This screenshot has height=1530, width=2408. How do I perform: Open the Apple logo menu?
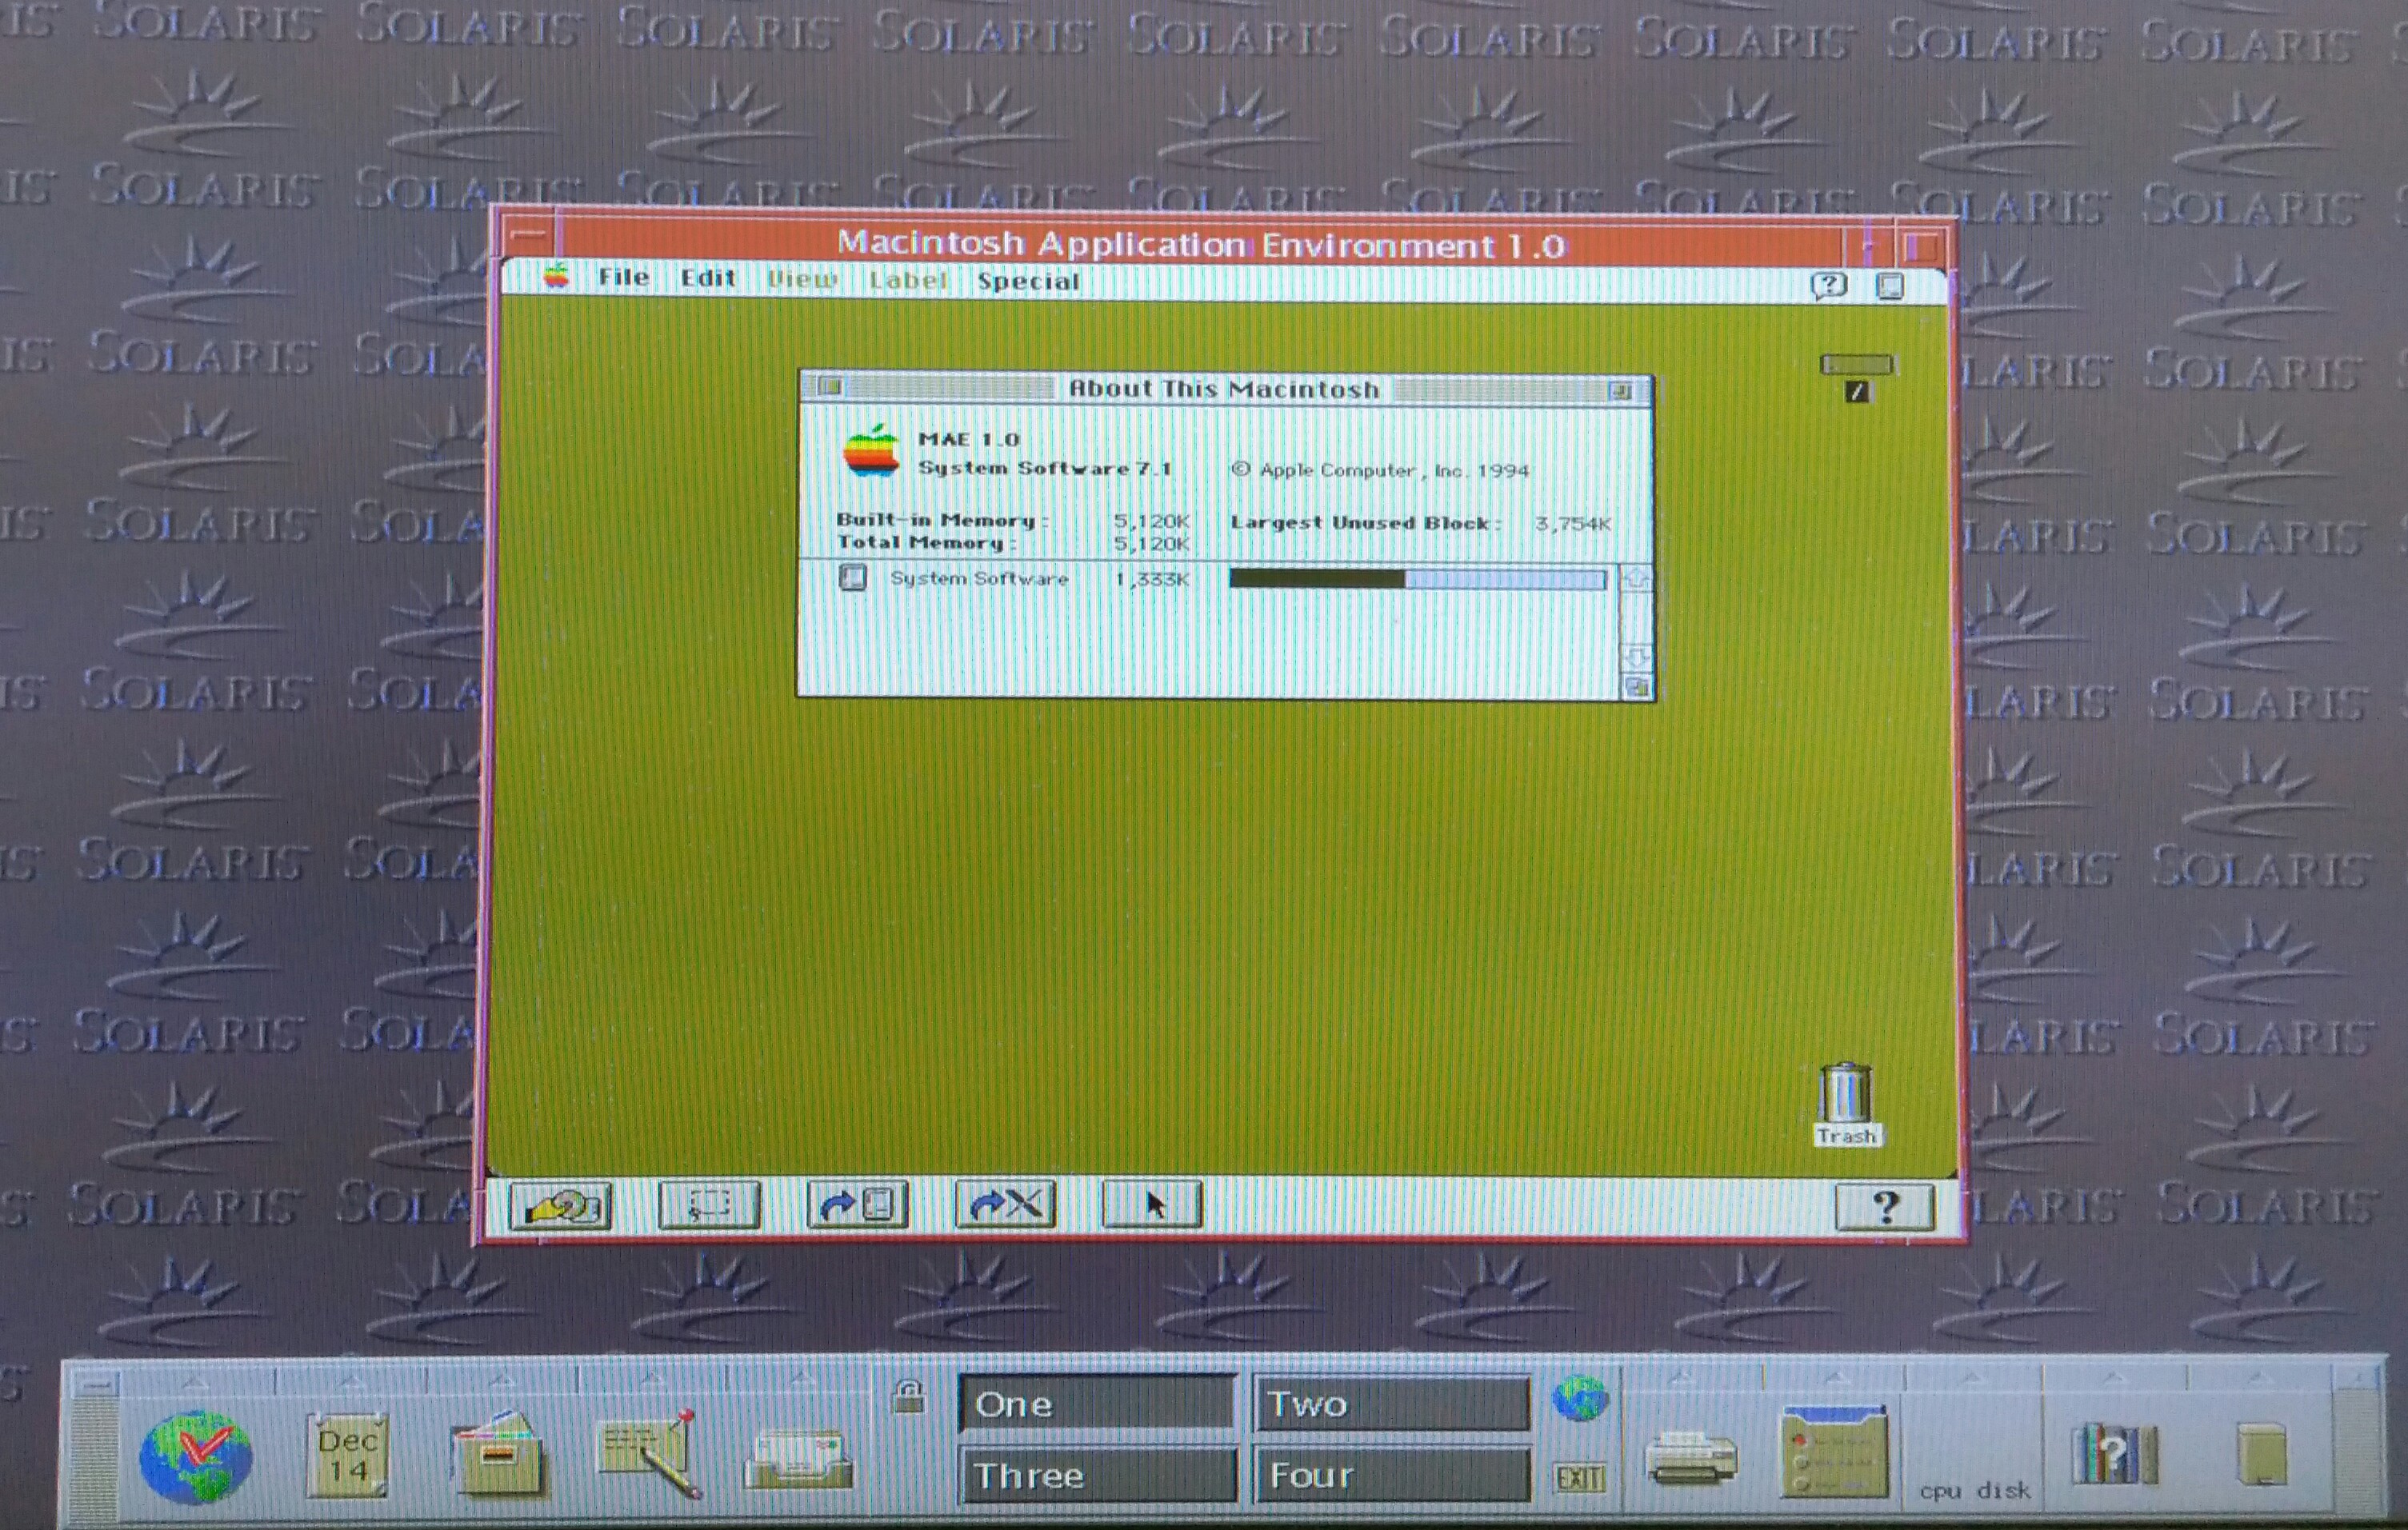556,277
